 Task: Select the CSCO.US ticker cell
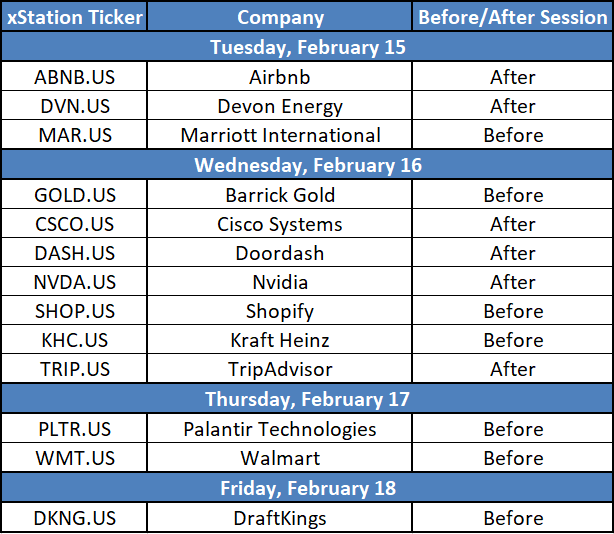[x=74, y=224]
